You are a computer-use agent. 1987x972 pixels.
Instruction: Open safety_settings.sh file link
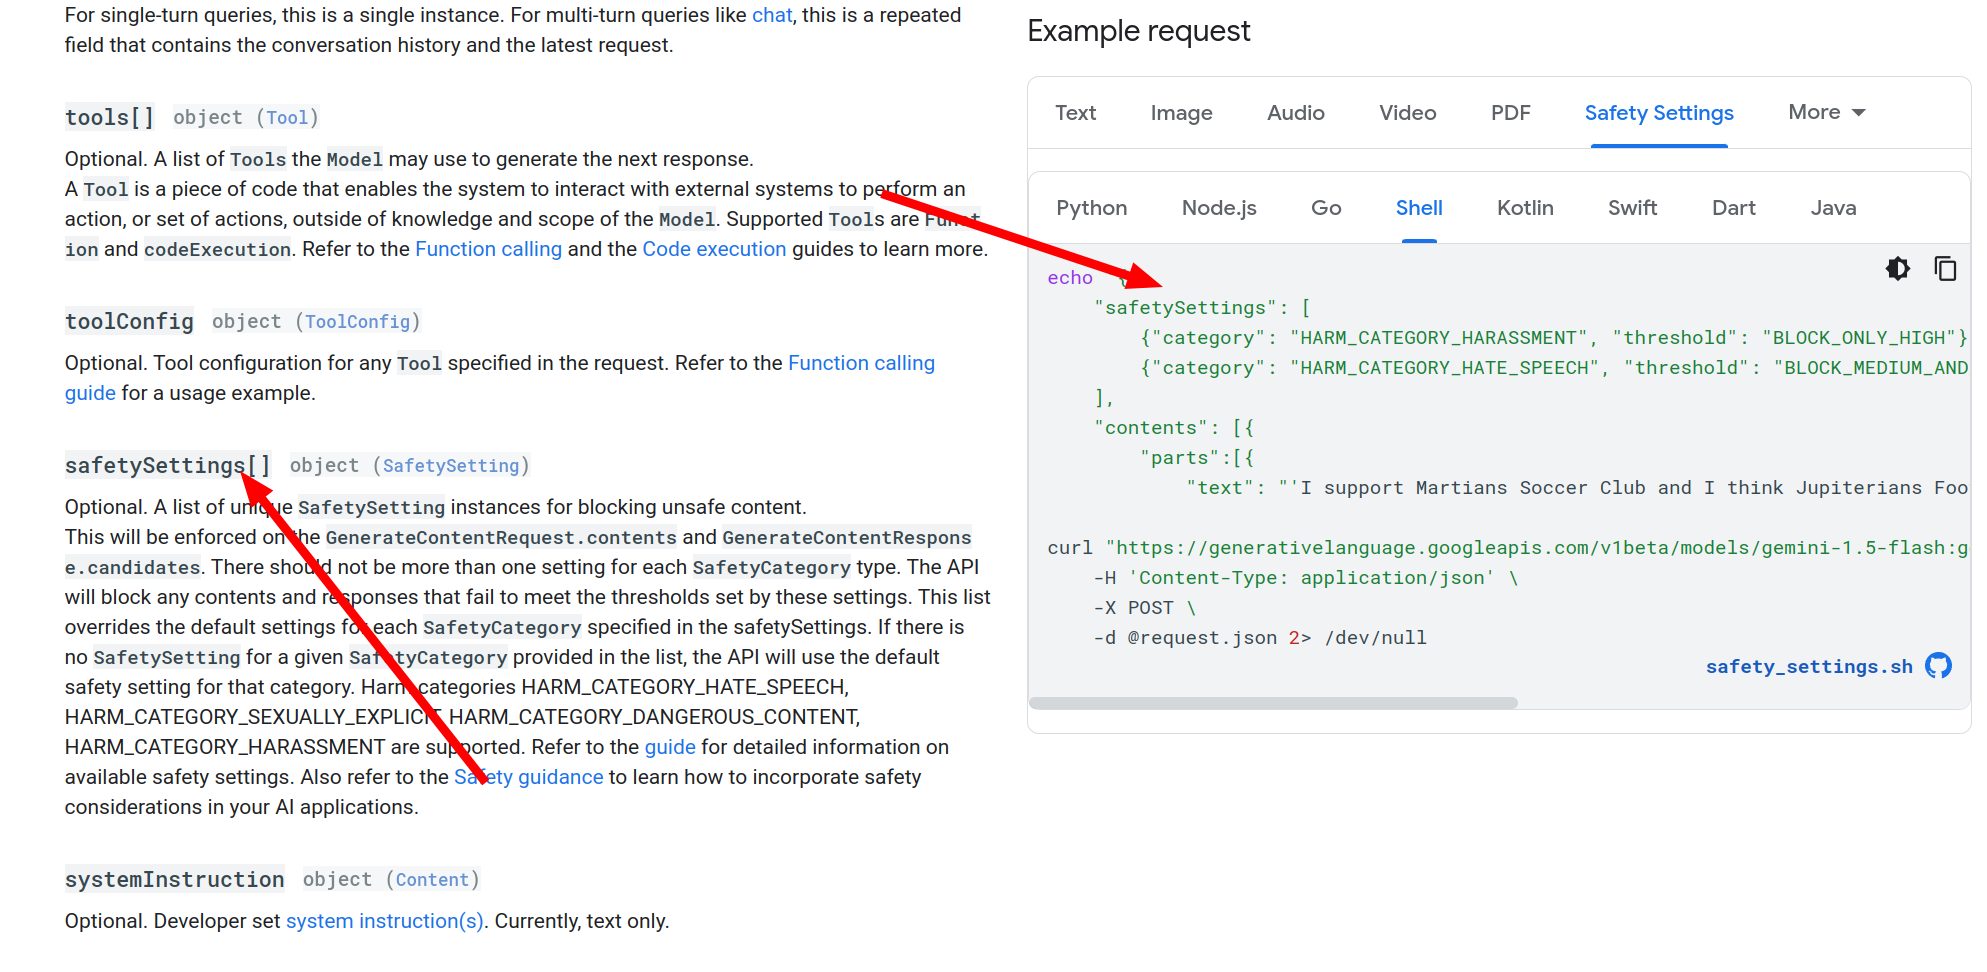pos(1809,667)
